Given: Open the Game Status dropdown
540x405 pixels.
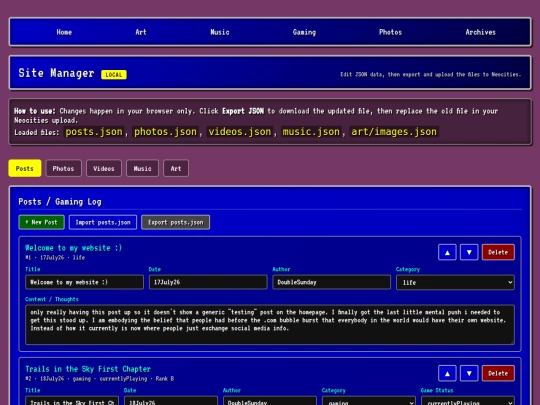Looking at the screenshot, I should point(468,401).
